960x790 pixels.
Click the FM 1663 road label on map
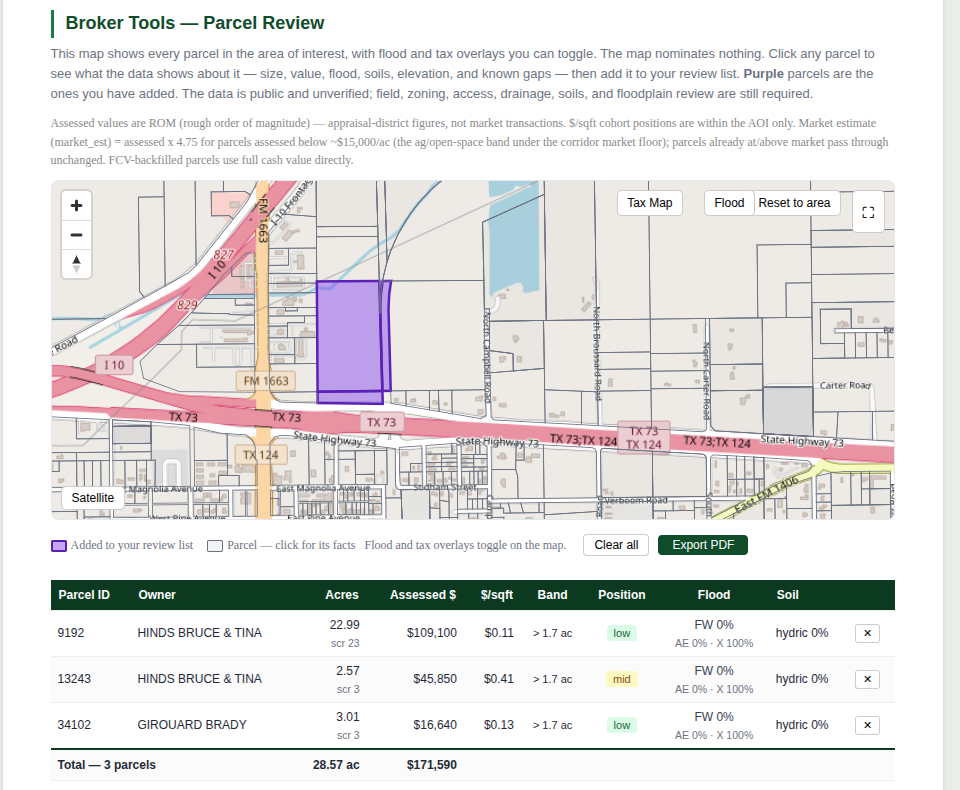coord(266,381)
